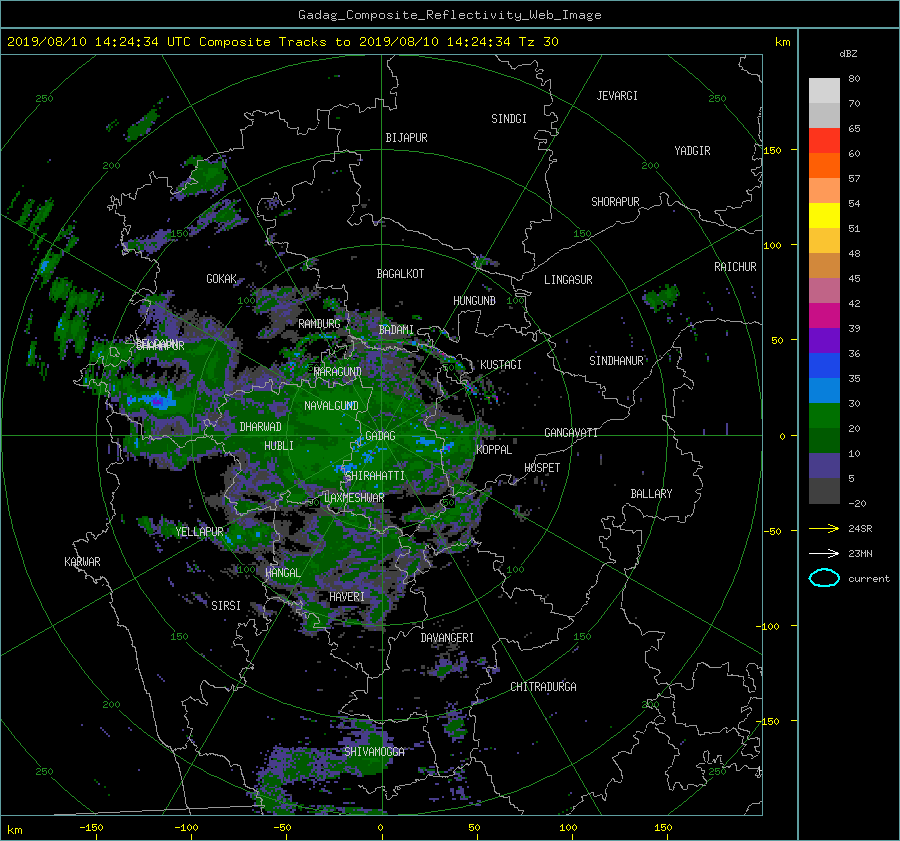Click the GADAG radar center label
This screenshot has height=841, width=900.
pyautogui.click(x=380, y=436)
